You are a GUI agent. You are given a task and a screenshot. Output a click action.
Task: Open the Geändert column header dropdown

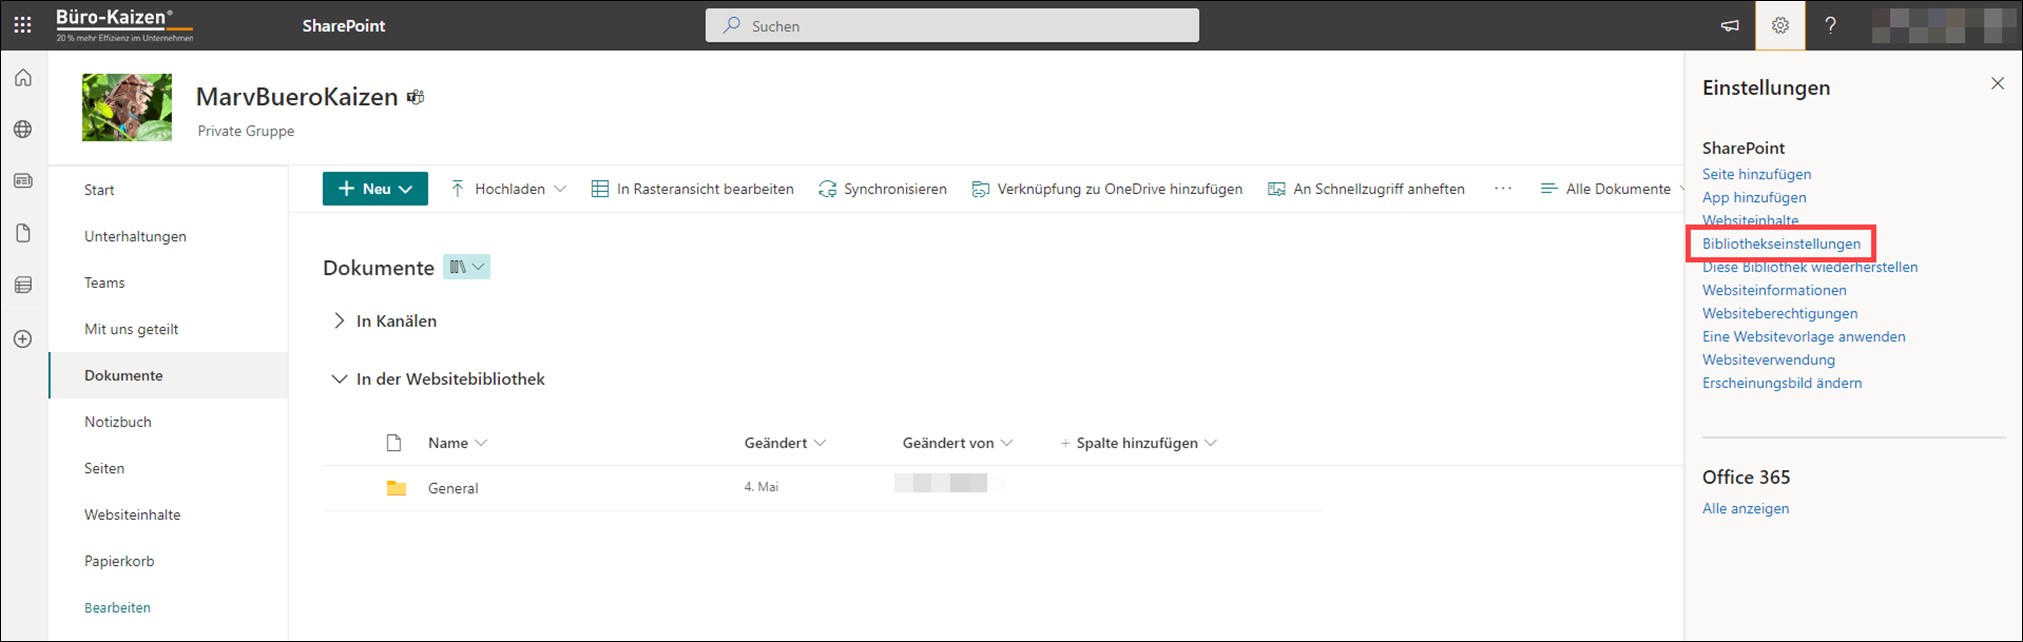(x=785, y=443)
